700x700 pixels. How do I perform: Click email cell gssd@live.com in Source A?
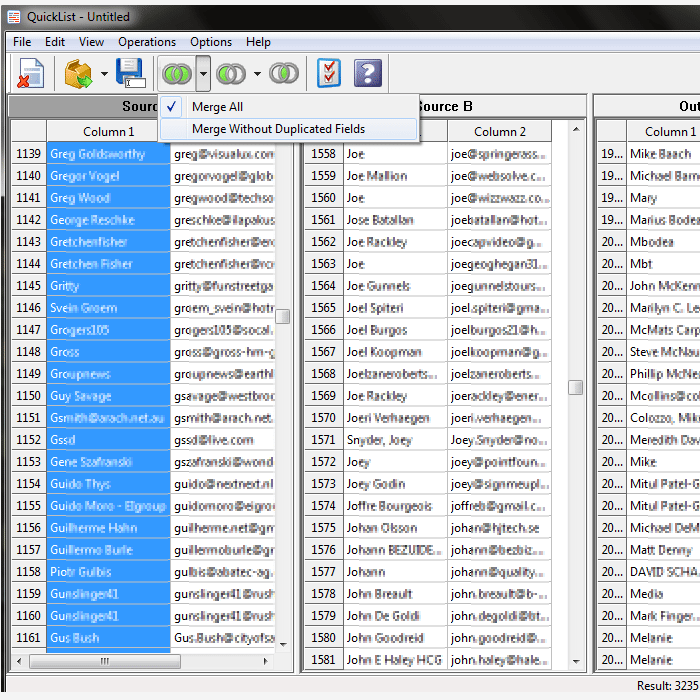pos(223,440)
